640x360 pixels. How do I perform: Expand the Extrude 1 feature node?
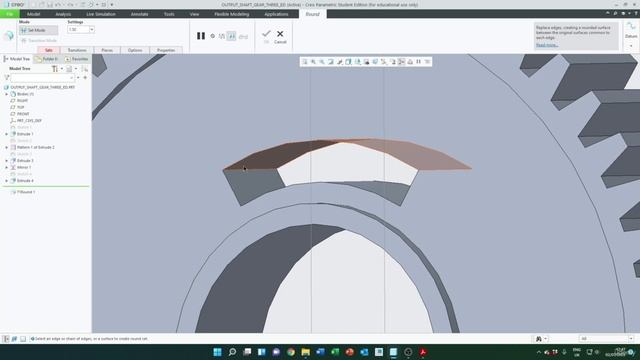(x=7, y=134)
